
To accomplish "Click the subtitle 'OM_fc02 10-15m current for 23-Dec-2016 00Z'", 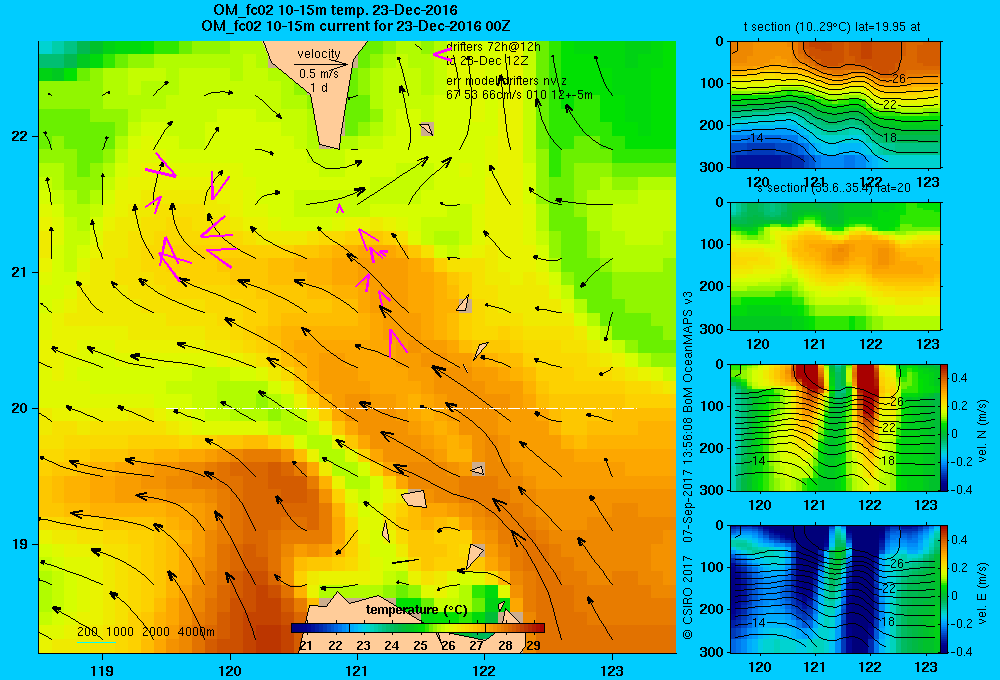I will pos(355,26).
